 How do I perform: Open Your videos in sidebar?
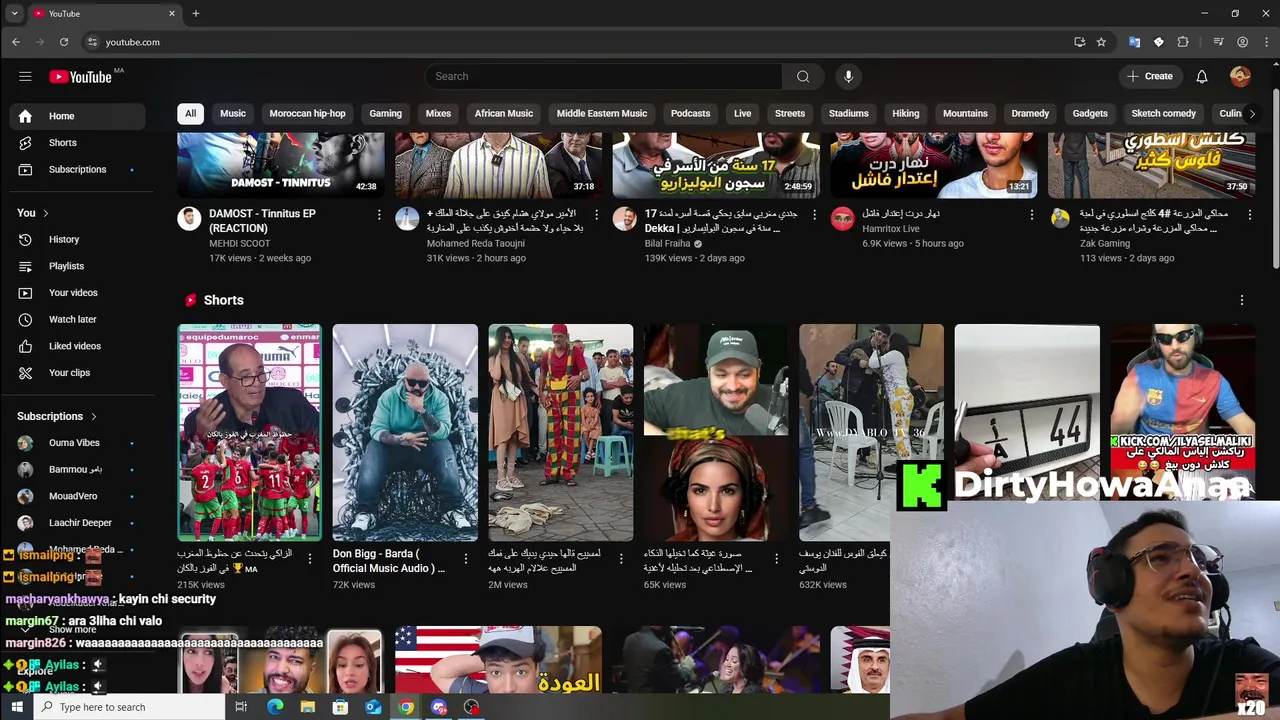click(x=77, y=293)
